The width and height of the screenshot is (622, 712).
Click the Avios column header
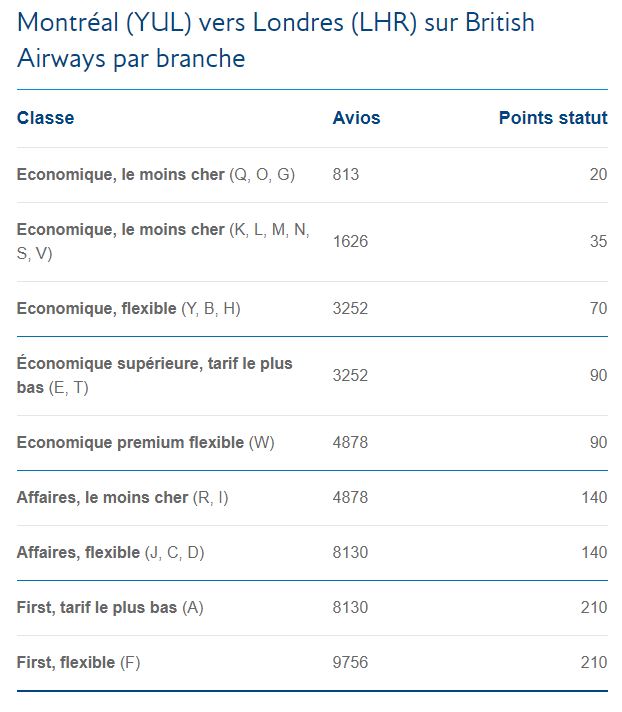pyautogui.click(x=356, y=118)
